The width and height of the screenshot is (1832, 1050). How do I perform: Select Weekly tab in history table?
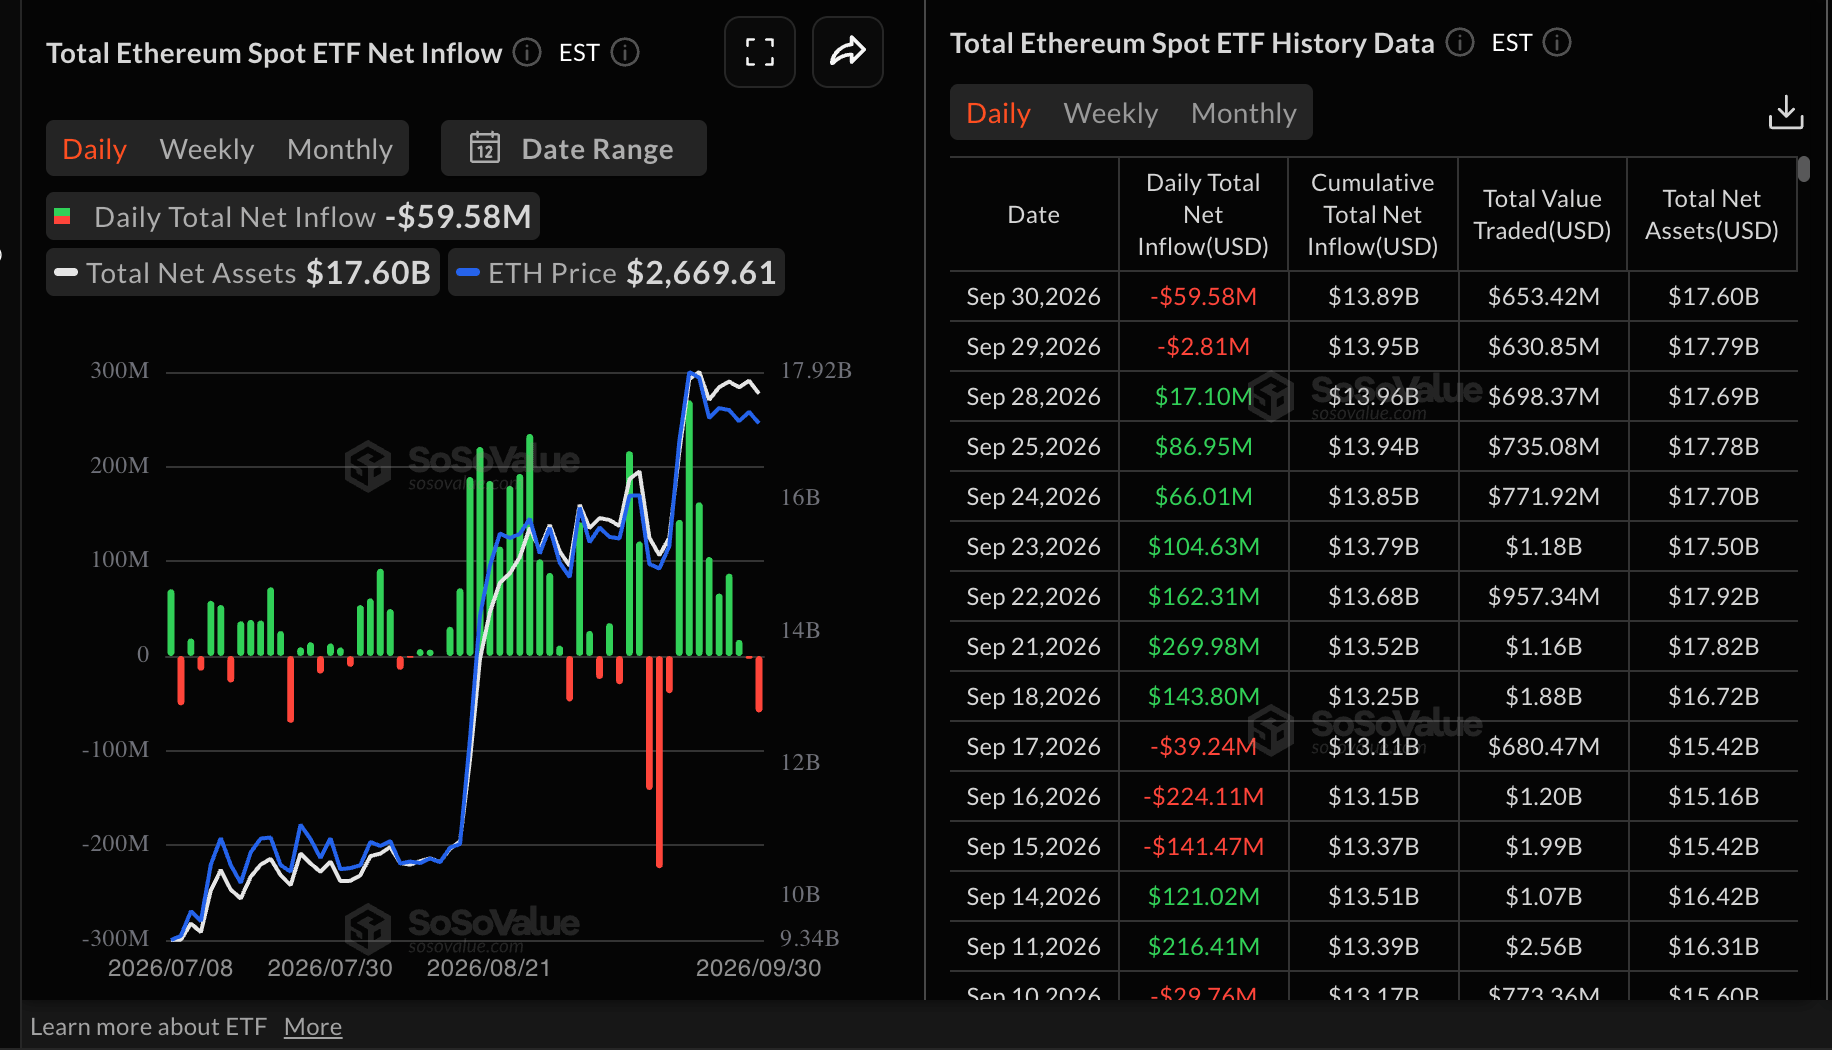pyautogui.click(x=1111, y=113)
